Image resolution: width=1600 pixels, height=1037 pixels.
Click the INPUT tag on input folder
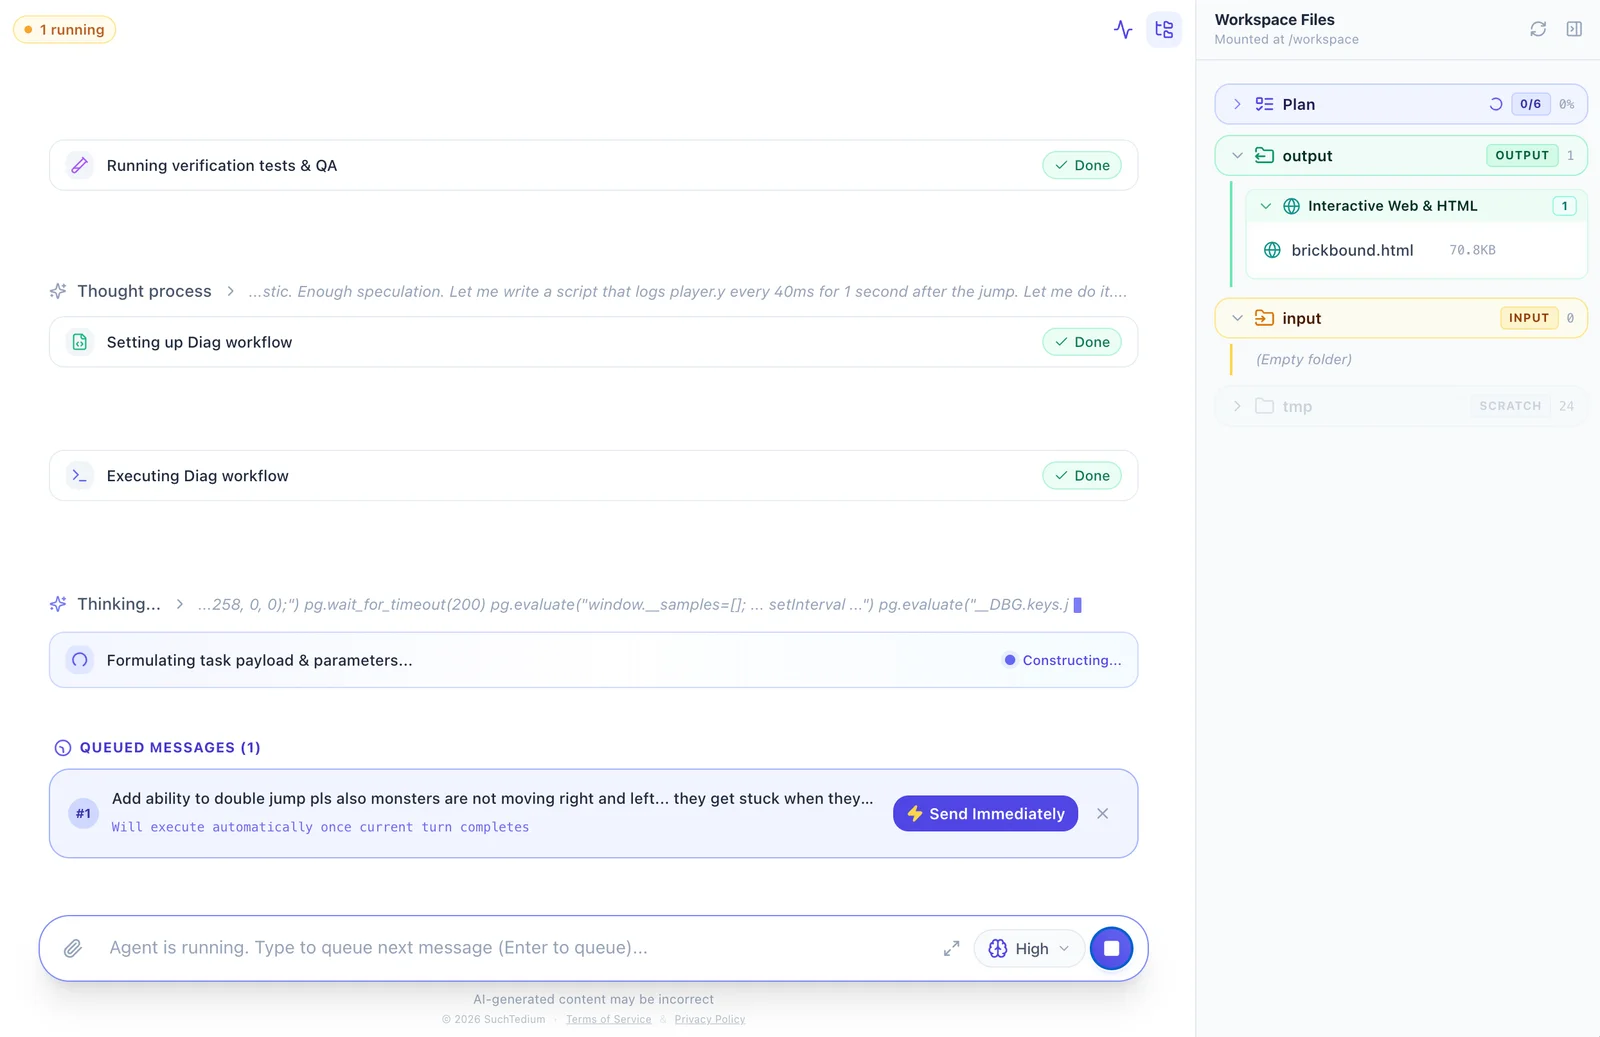(1529, 318)
